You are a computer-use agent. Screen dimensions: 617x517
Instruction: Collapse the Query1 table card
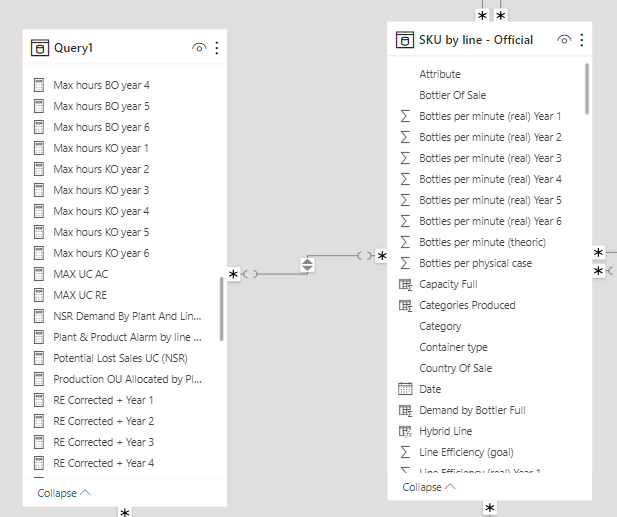(x=64, y=493)
